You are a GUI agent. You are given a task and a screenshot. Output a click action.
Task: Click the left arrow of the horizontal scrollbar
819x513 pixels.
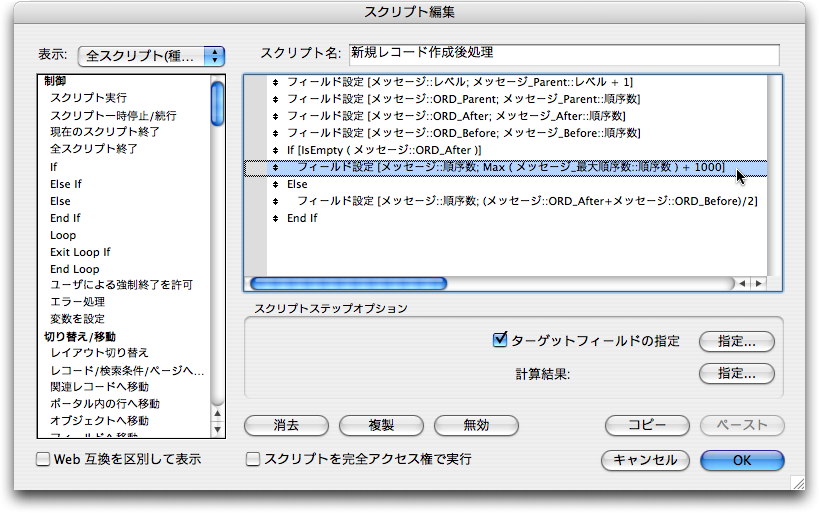tap(743, 284)
